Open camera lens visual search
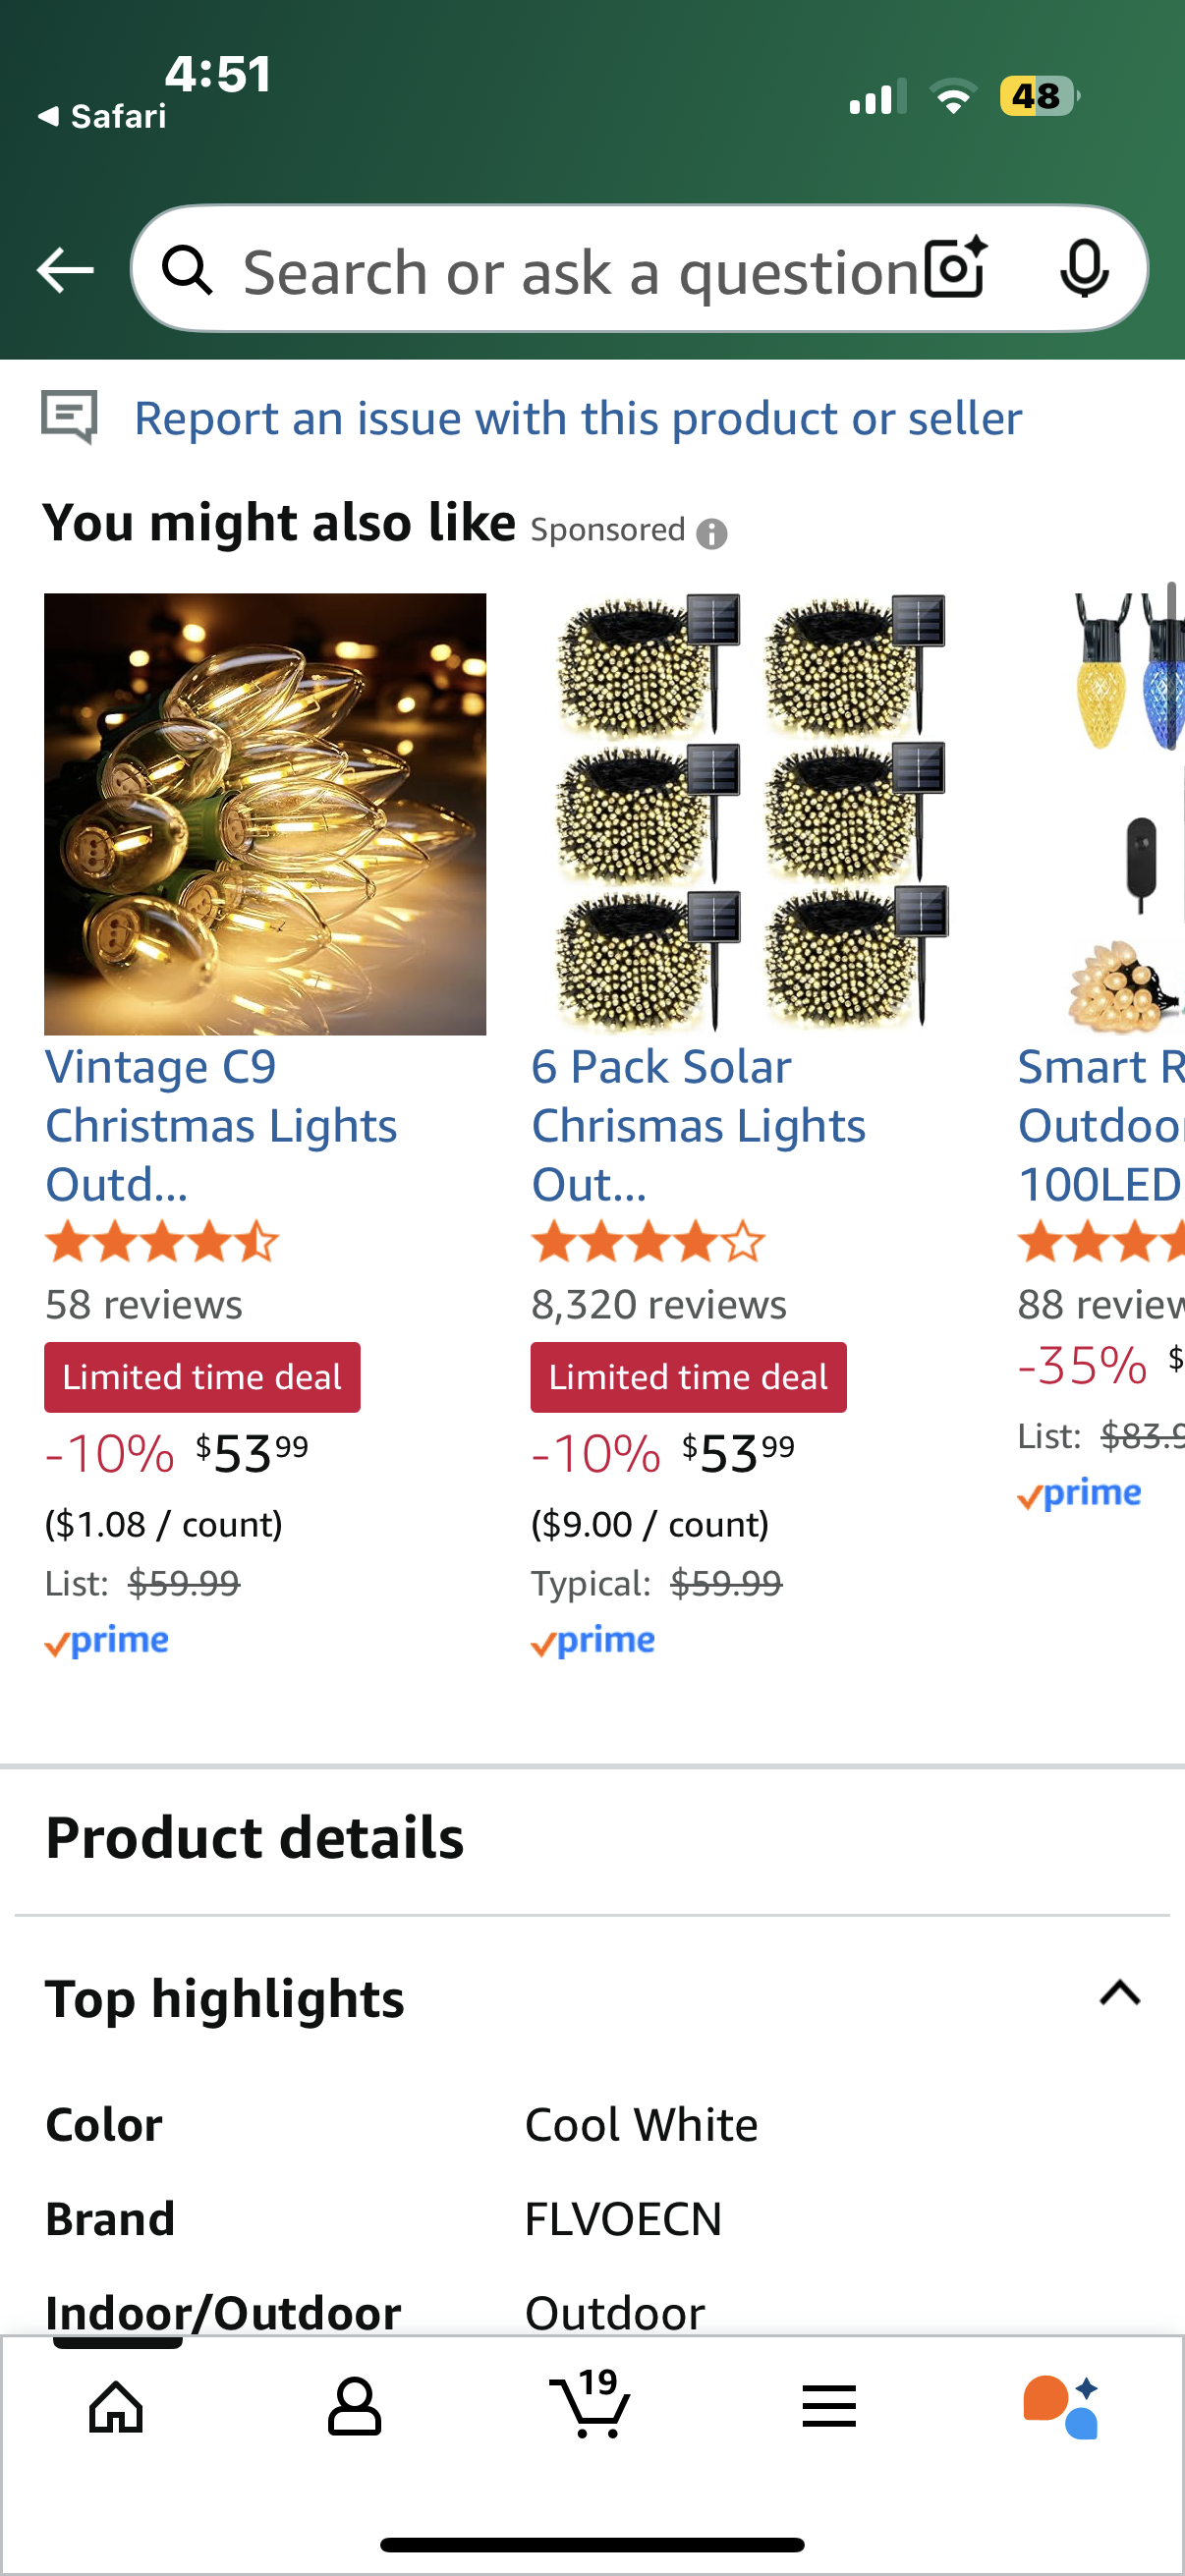 click(955, 268)
